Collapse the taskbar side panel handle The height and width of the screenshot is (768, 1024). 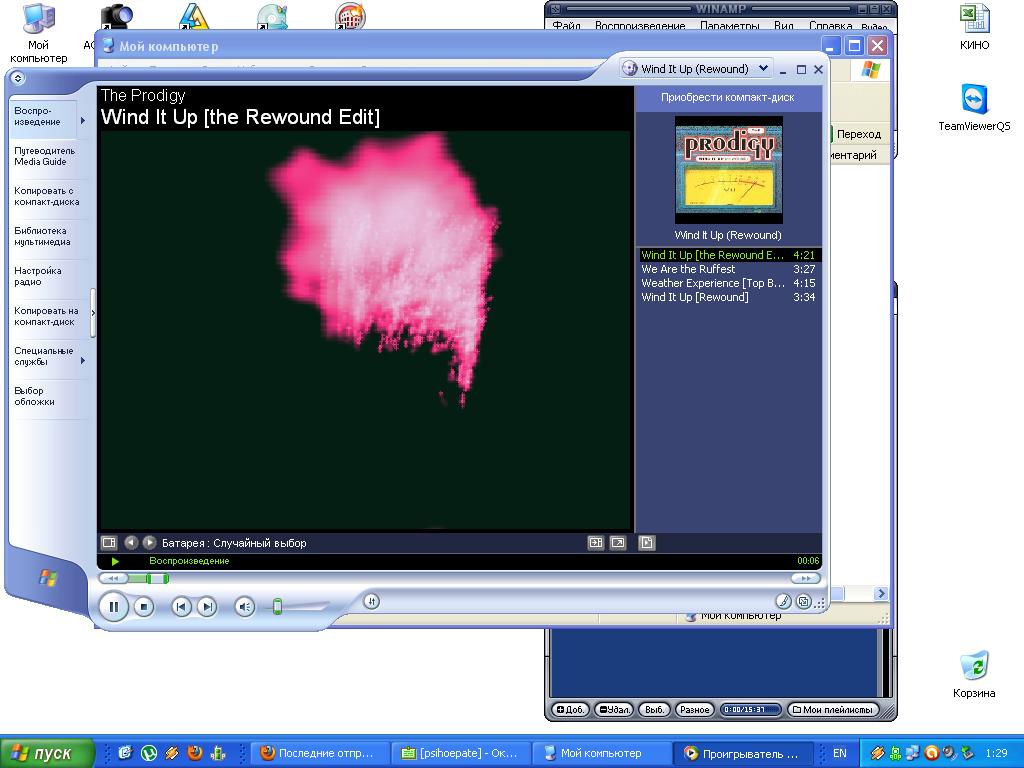pos(93,313)
